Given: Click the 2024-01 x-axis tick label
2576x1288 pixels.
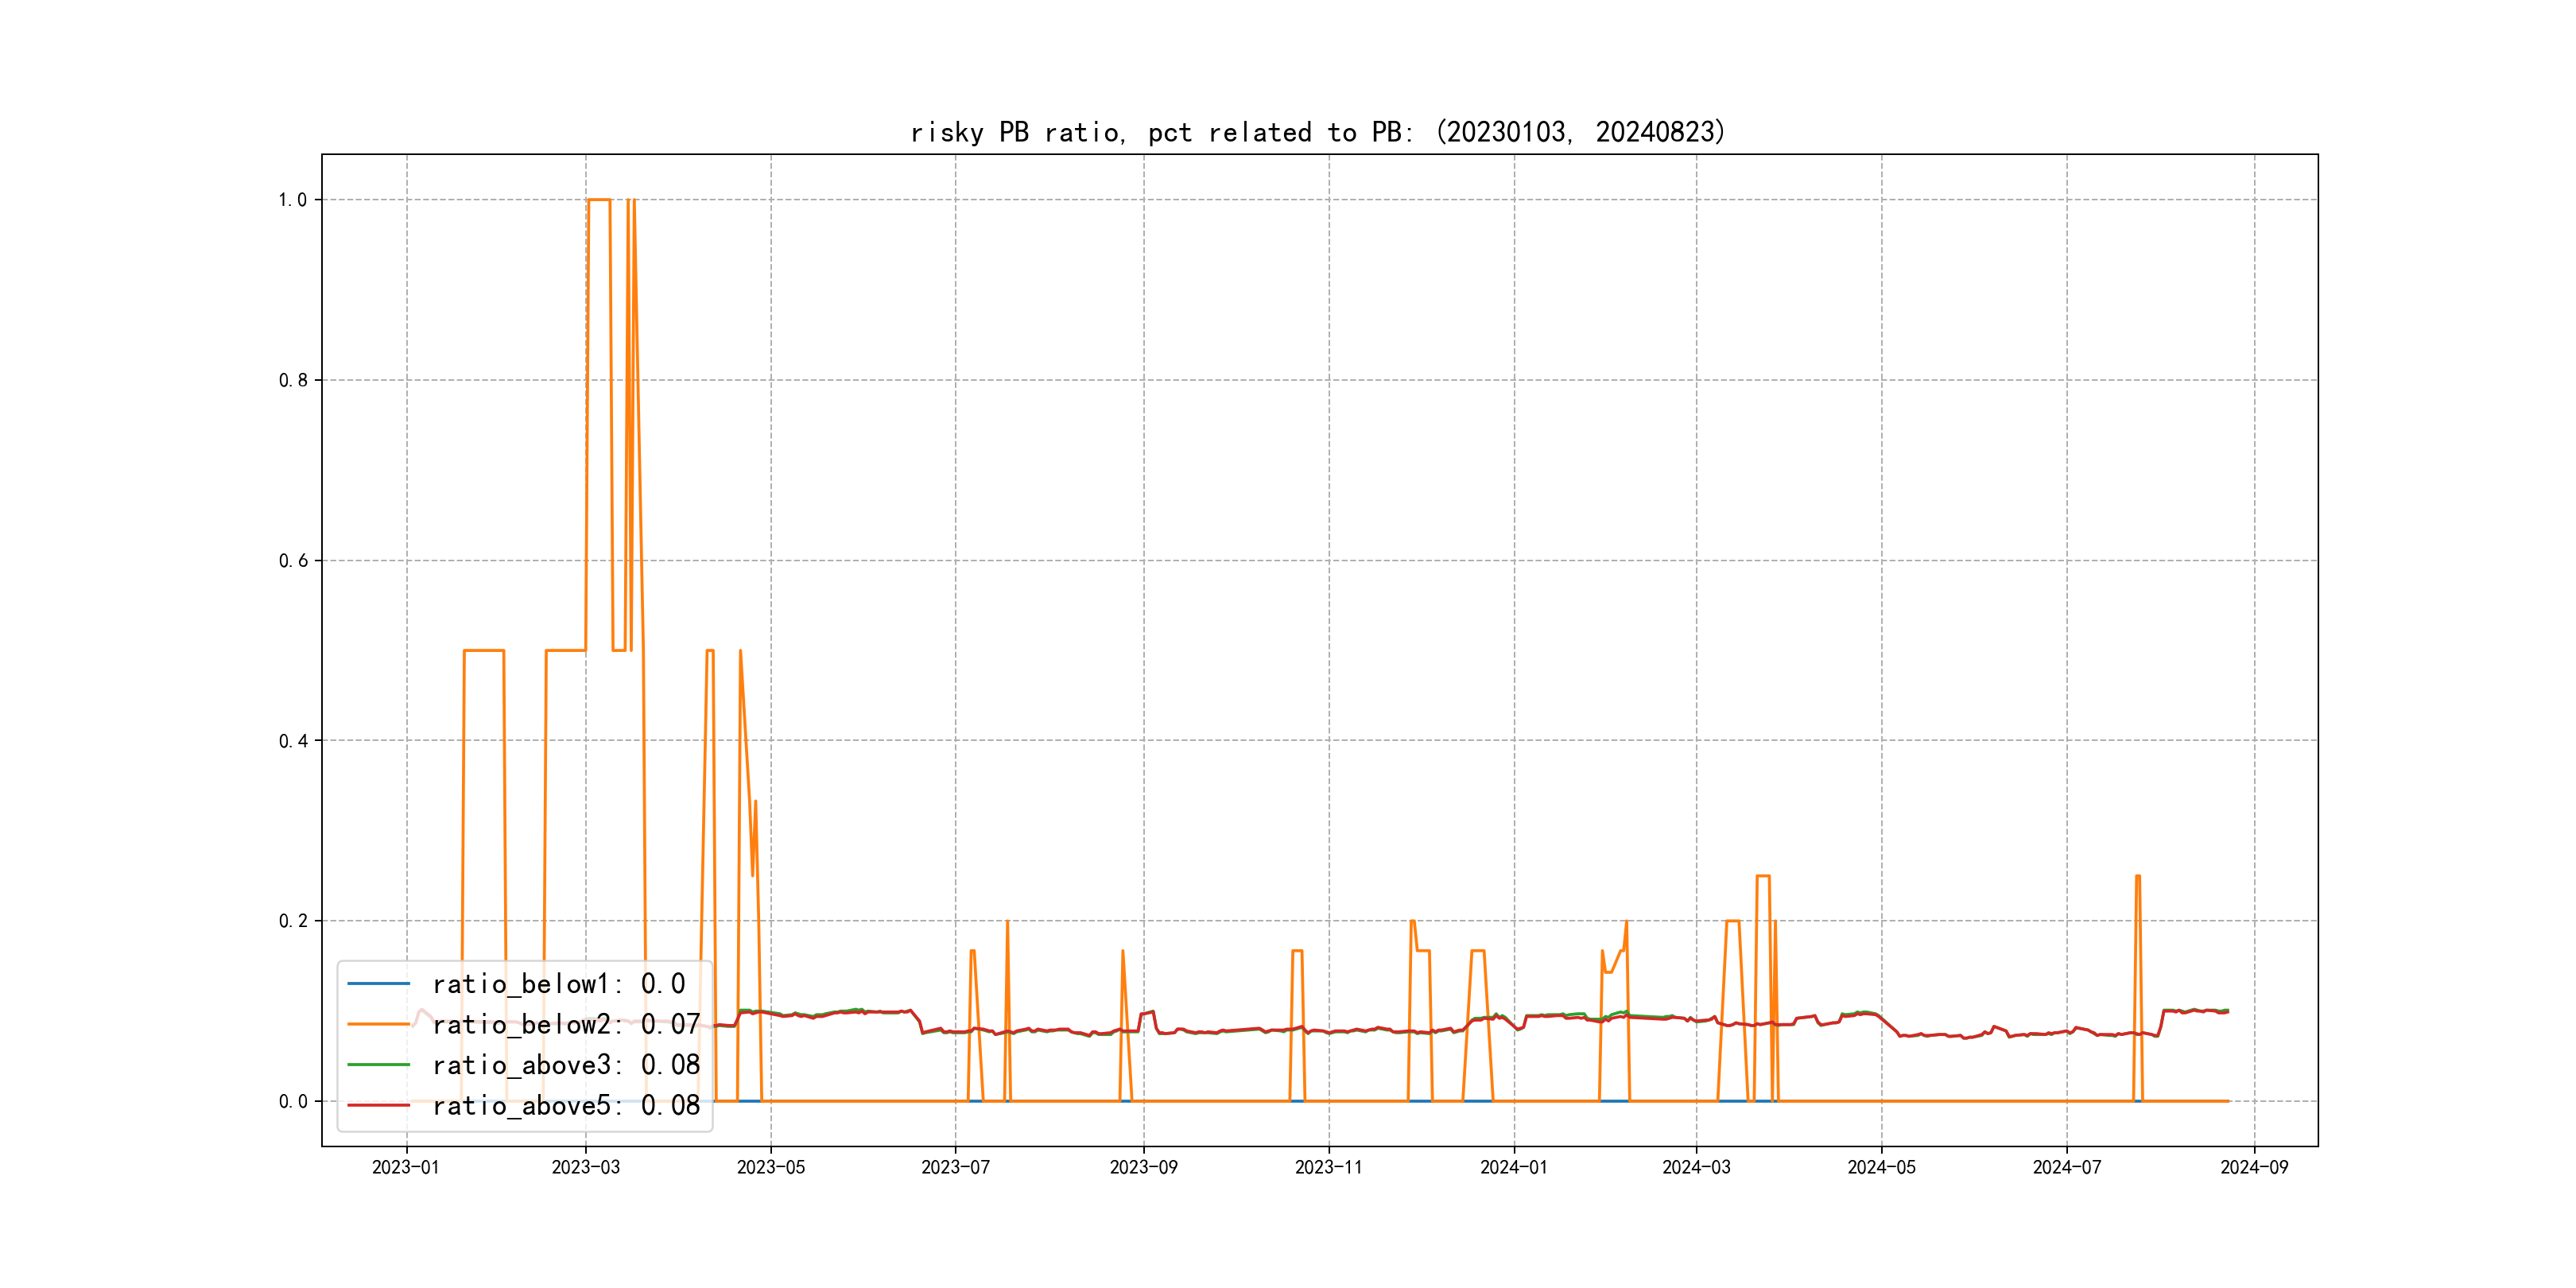Looking at the screenshot, I should point(1513,1167).
